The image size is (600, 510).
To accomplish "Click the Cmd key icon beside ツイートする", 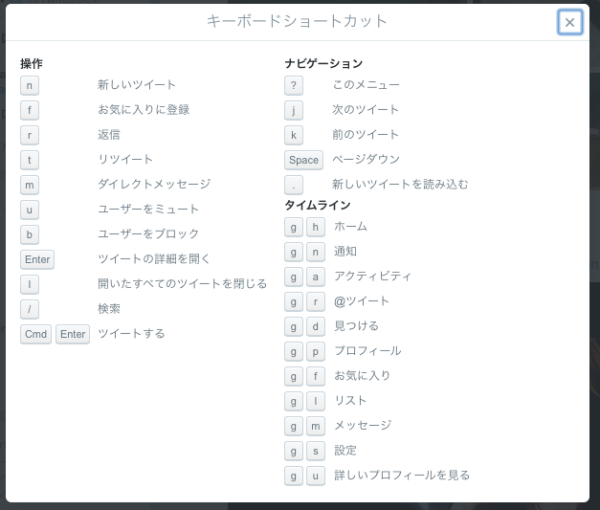I will [36, 334].
